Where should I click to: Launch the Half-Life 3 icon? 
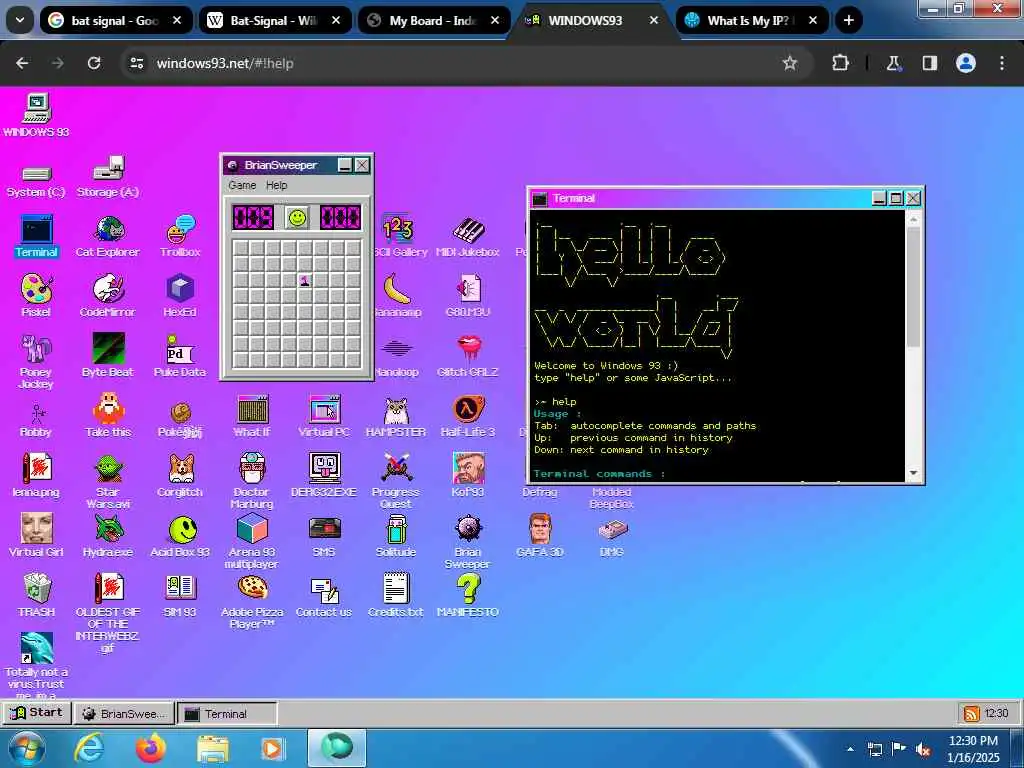click(468, 416)
